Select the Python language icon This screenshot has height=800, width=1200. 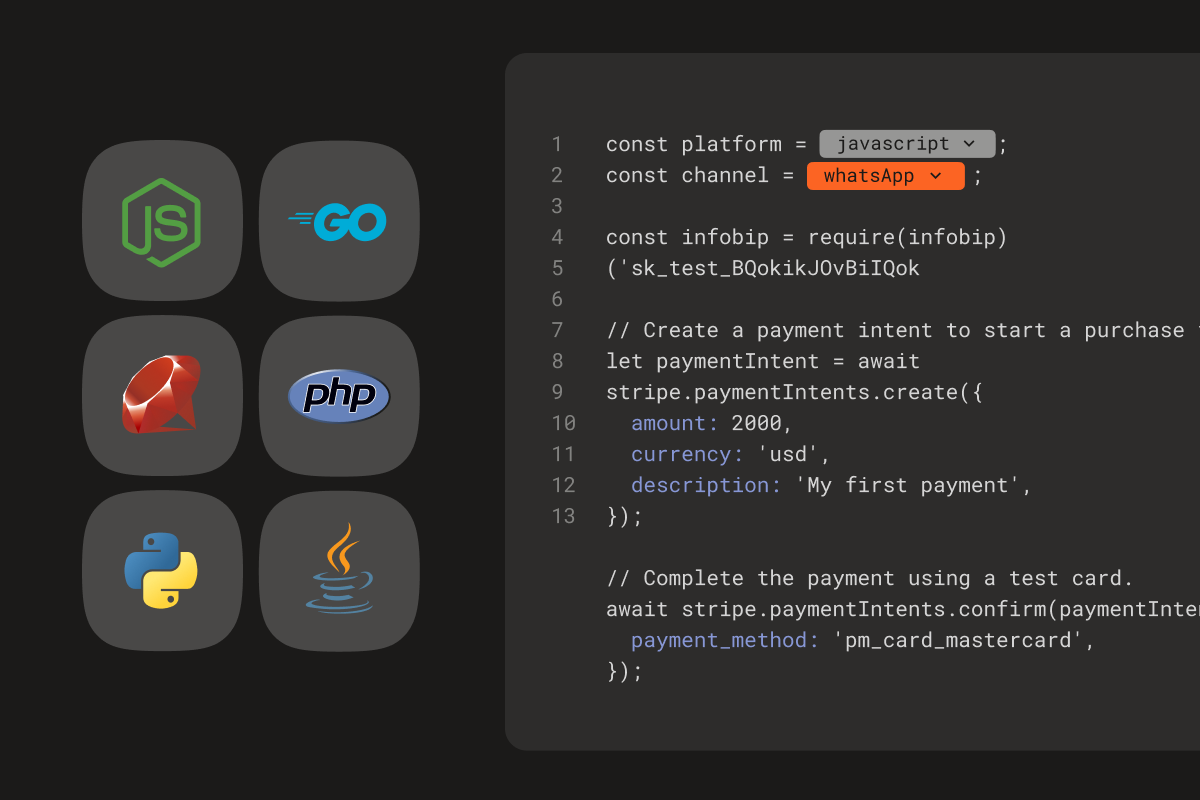coord(162,571)
